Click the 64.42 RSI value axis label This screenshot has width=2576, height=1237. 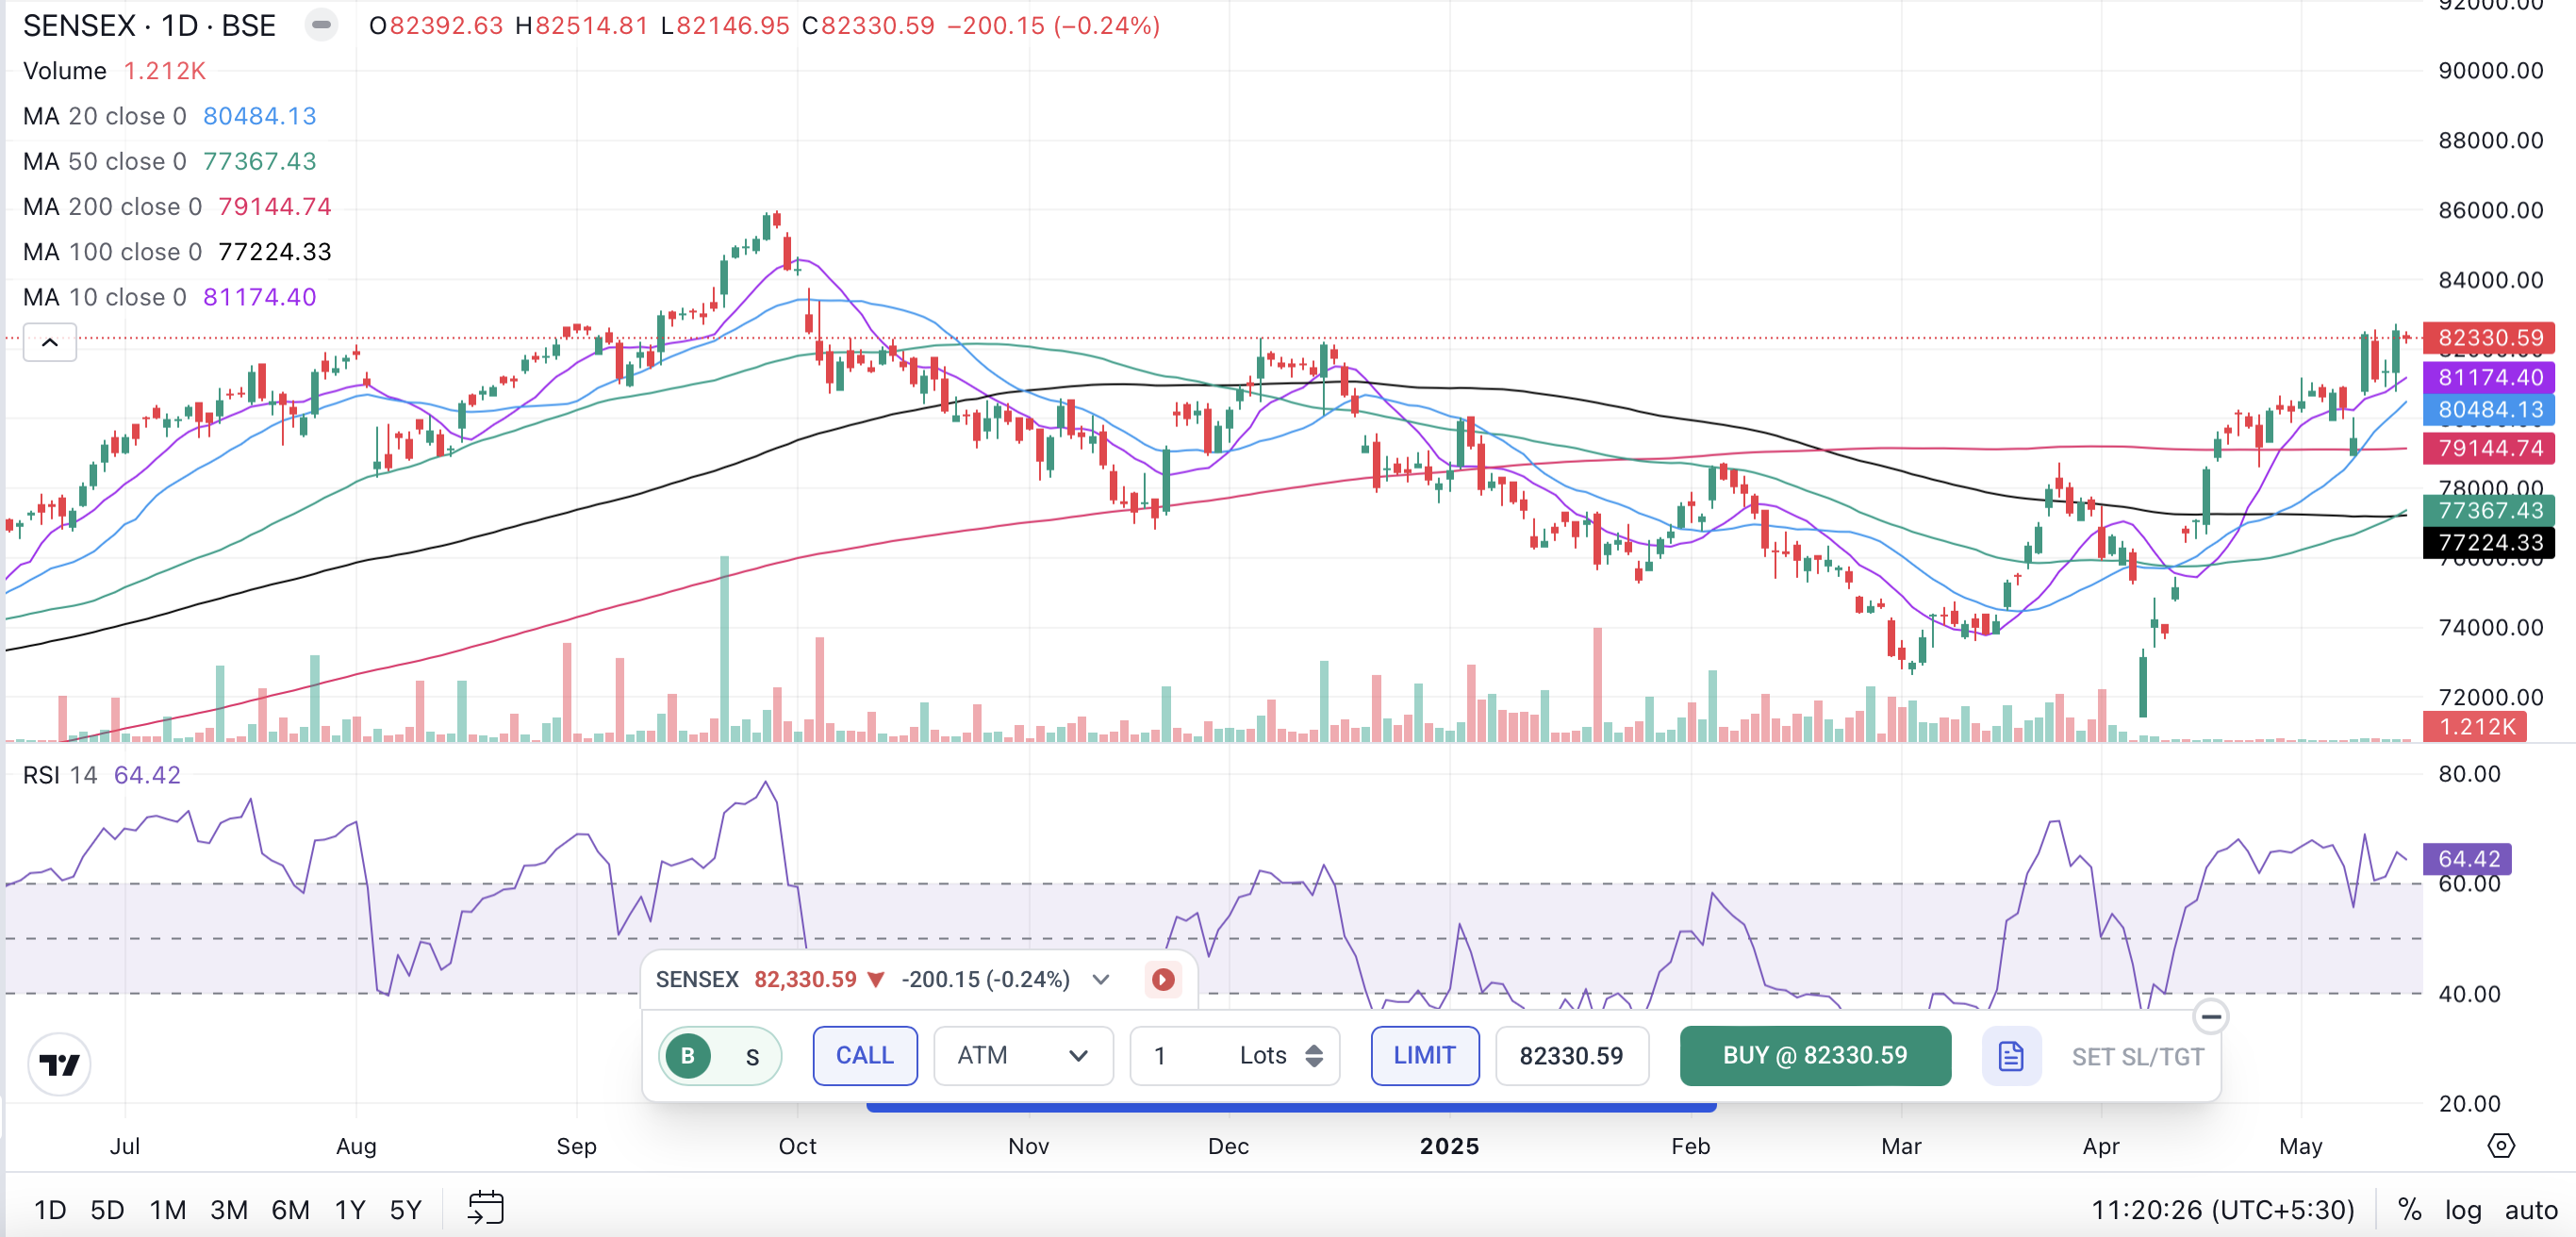pyautogui.click(x=2467, y=858)
